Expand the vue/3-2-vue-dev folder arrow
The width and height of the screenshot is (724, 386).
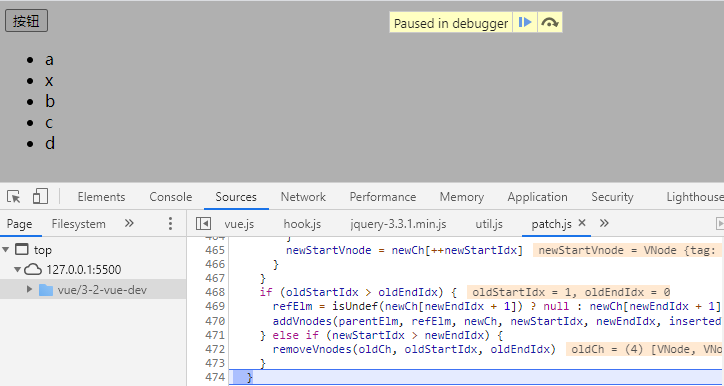point(30,290)
